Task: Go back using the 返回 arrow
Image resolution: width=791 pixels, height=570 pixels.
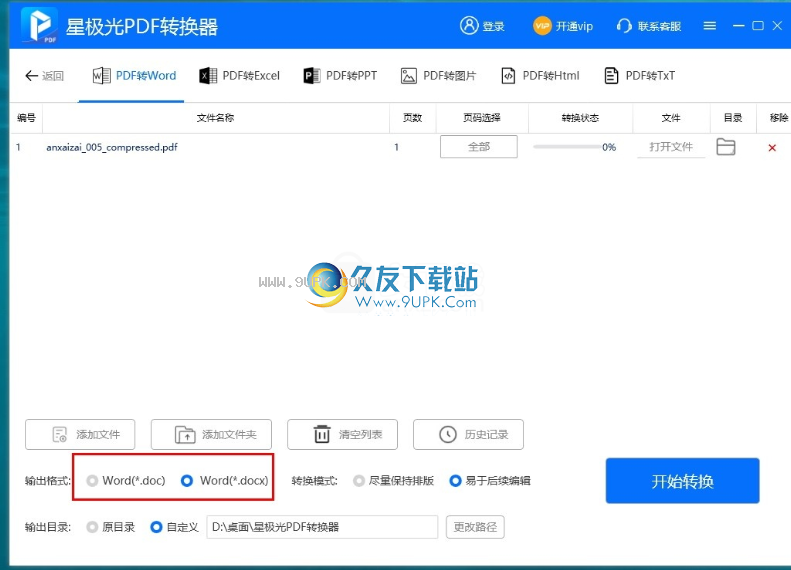Action: (x=44, y=76)
